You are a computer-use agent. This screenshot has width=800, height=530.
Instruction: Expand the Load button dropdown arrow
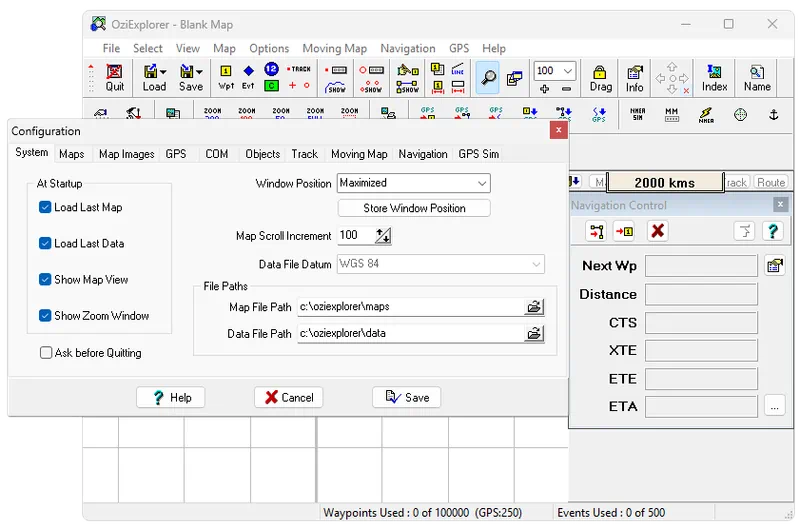pos(163,72)
